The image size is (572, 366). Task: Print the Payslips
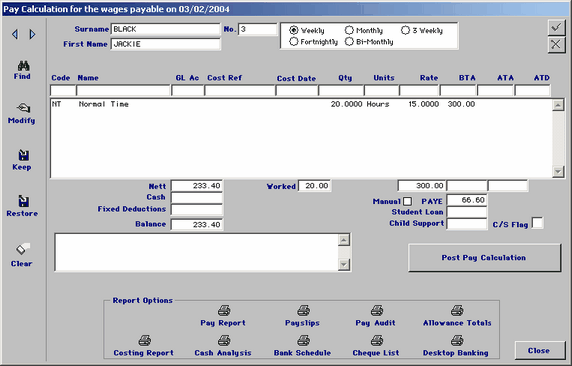pos(303,311)
